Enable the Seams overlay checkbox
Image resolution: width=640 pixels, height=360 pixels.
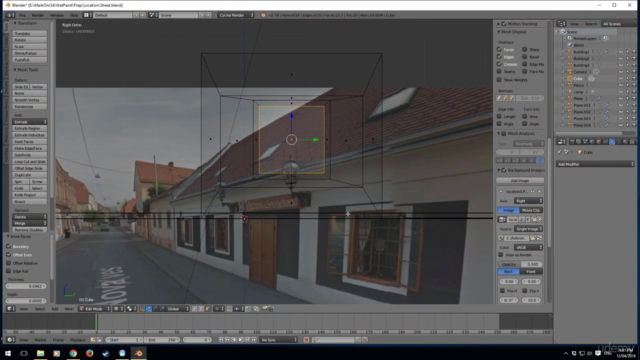point(499,71)
